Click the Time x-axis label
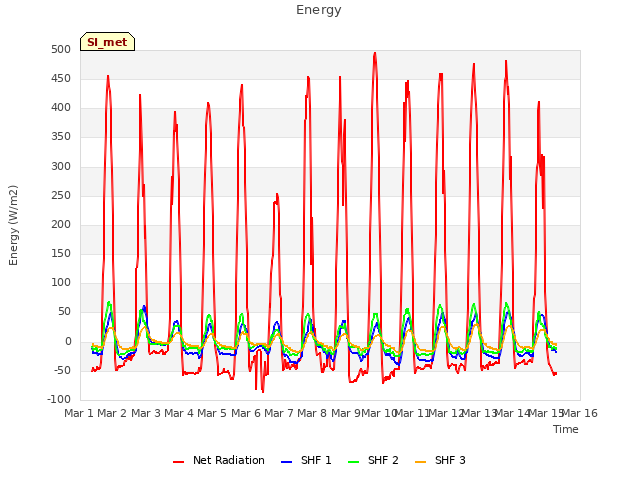Image resolution: width=640 pixels, height=480 pixels. coord(566,429)
